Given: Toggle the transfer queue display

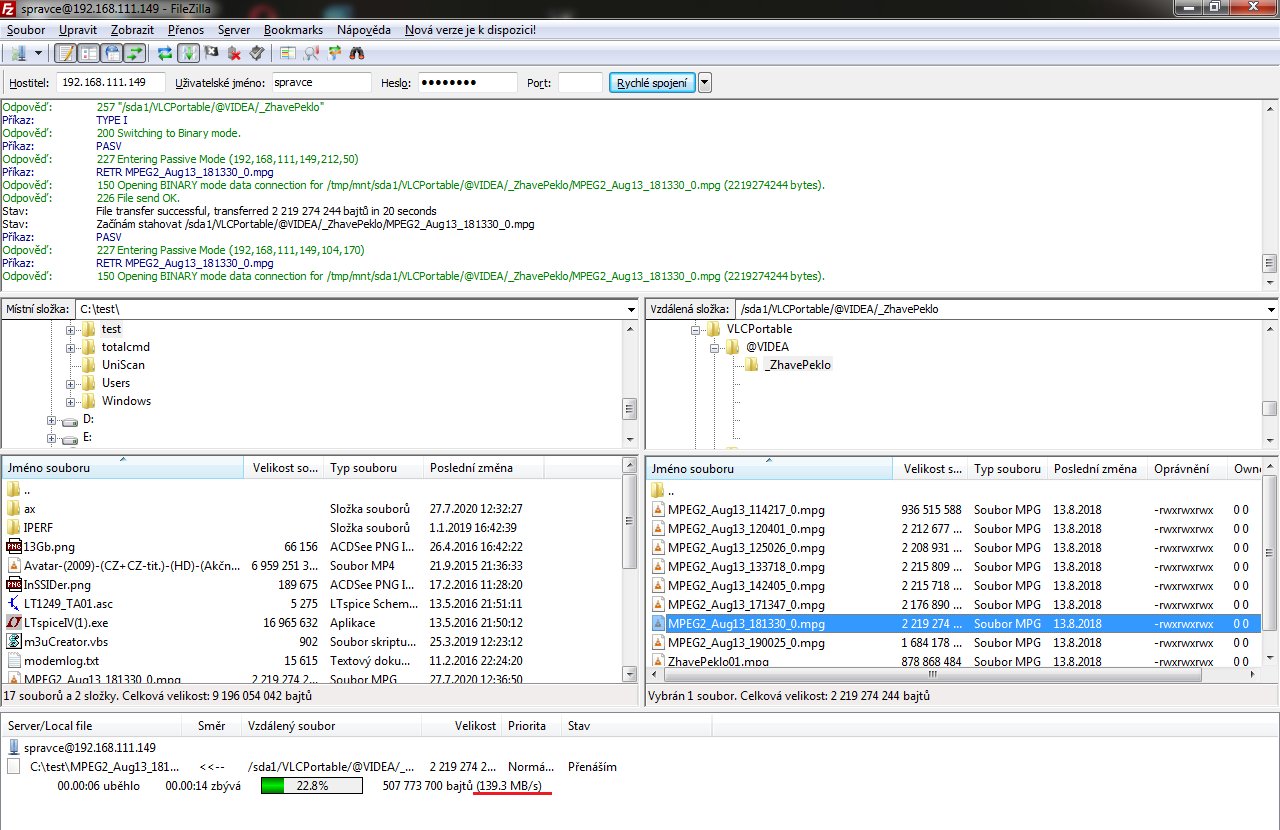Looking at the screenshot, I should 134,53.
